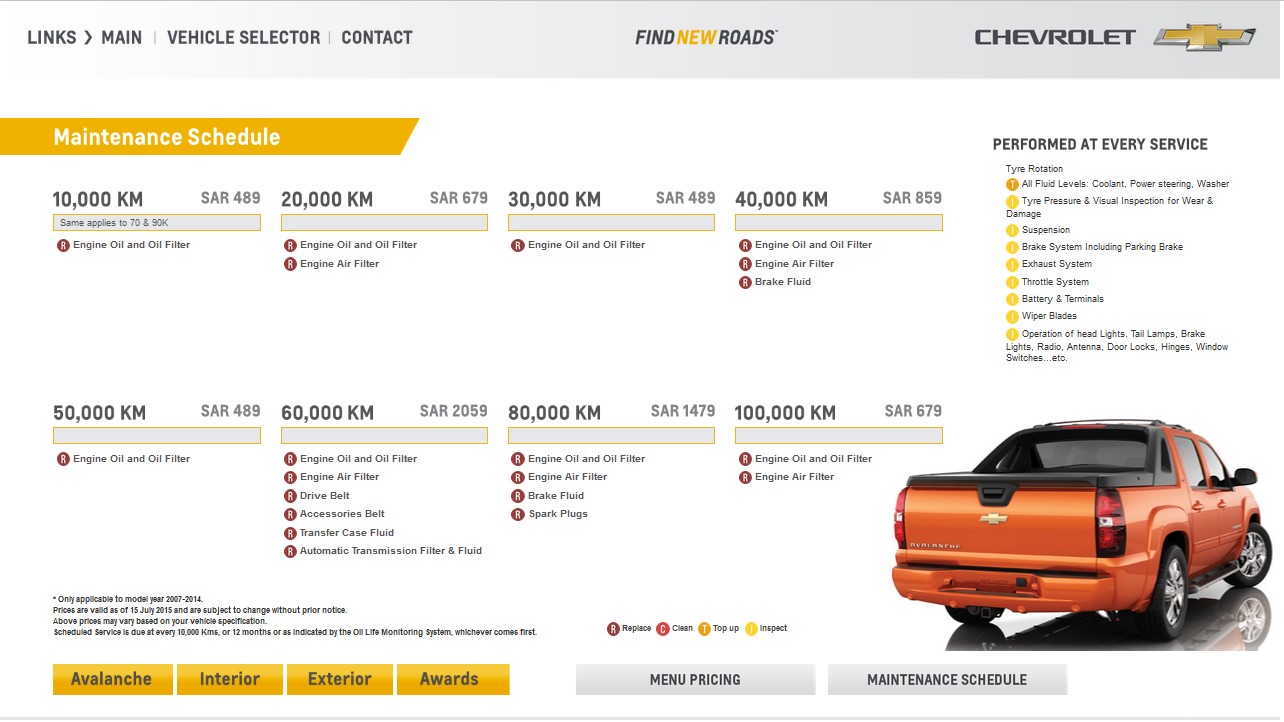Open the Links breadcrumb
1284x722 pixels.
tap(51, 38)
